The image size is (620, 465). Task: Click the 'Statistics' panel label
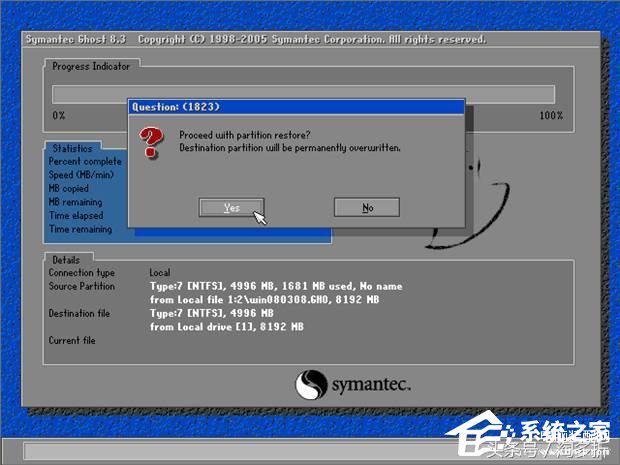(x=72, y=148)
